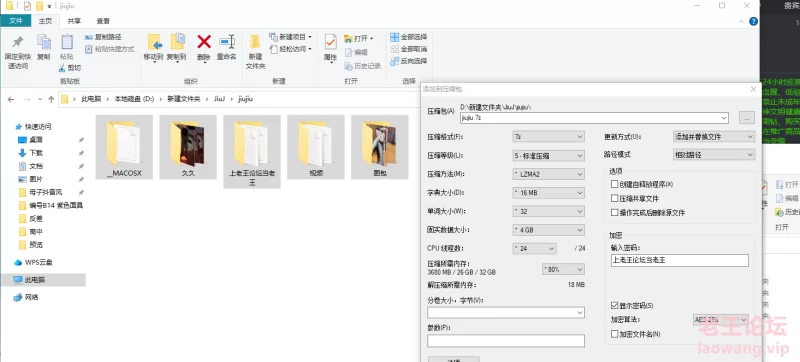Open memory usage 80% dropdown
The height and width of the screenshot is (362, 800).
[x=563, y=269]
